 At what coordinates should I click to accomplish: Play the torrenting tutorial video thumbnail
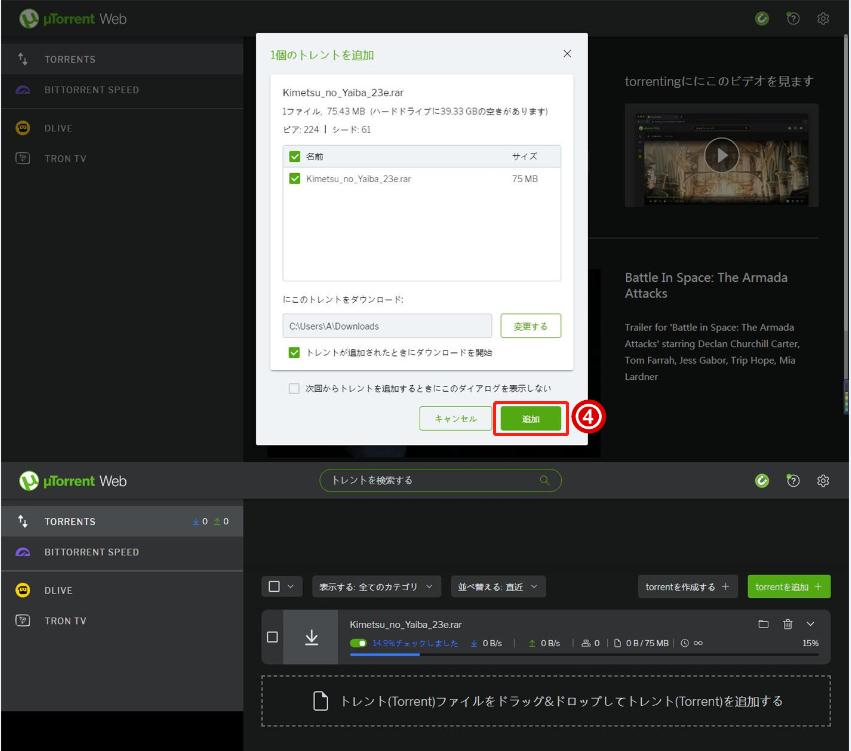pyautogui.click(x=721, y=155)
